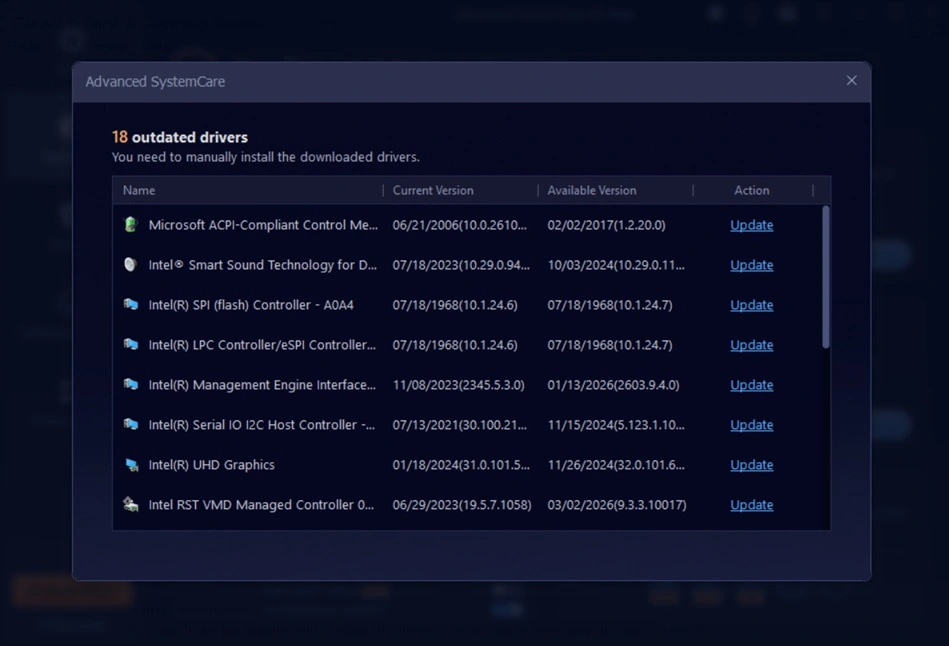949x646 pixels.
Task: Select the Microsoft ACPI-Compliant Control Me... name
Action: click(x=263, y=225)
